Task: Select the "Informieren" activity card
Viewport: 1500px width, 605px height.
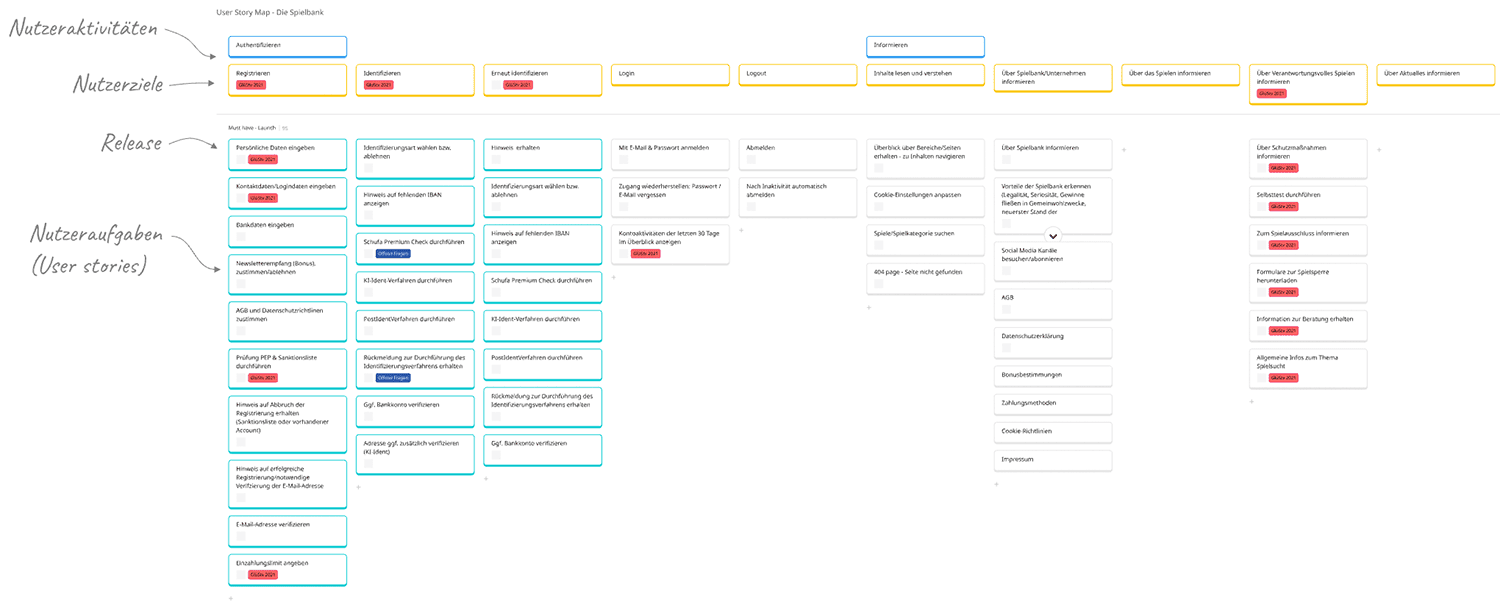Action: (925, 46)
